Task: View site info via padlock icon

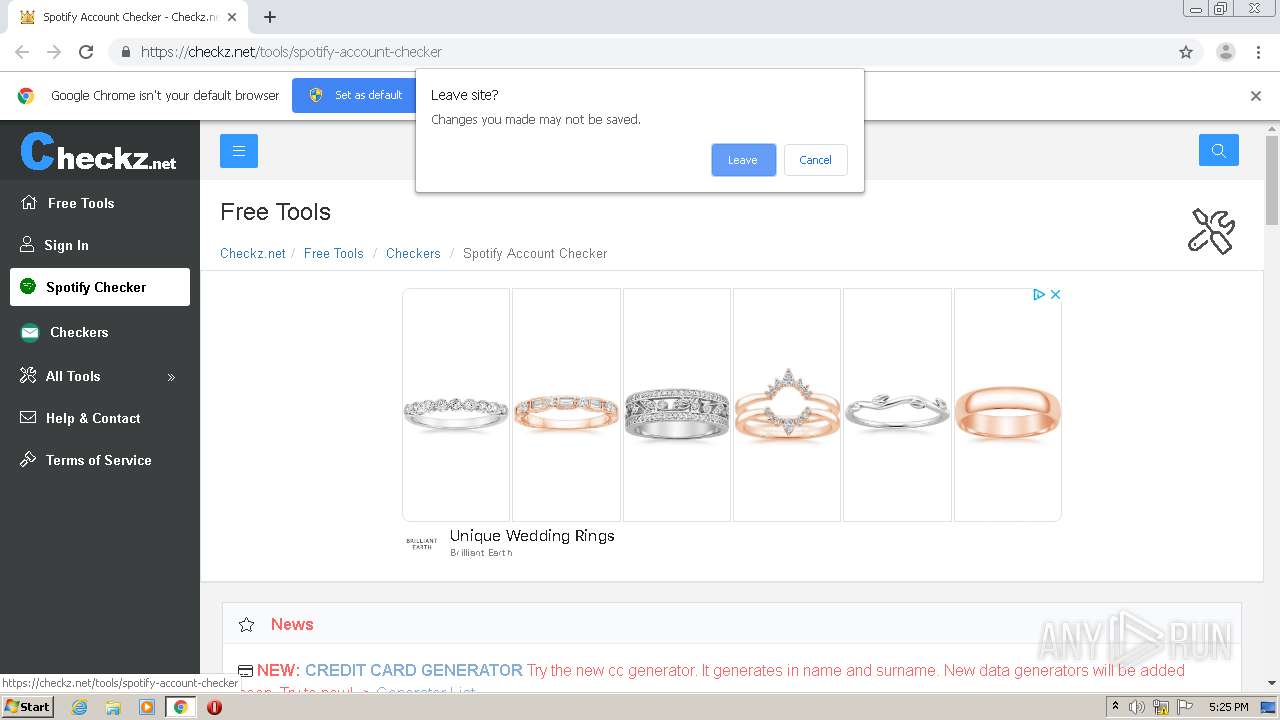Action: [125, 52]
